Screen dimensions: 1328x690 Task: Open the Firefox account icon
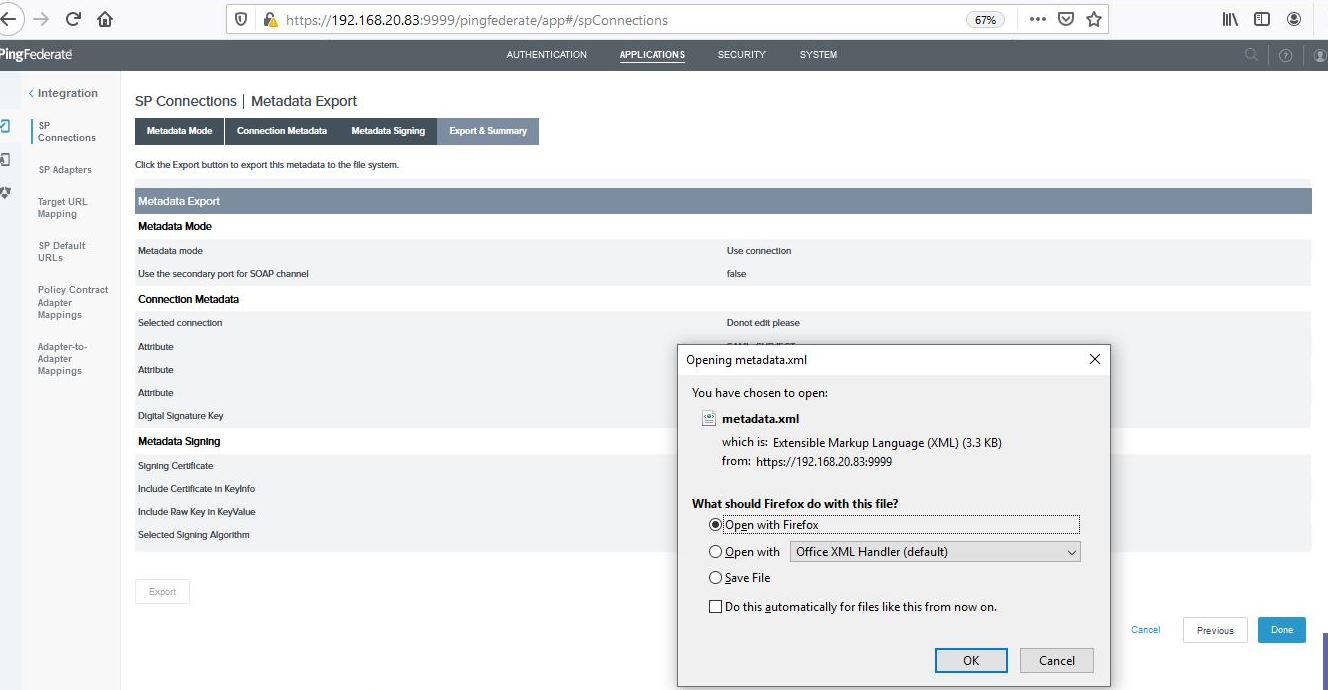point(1294,19)
